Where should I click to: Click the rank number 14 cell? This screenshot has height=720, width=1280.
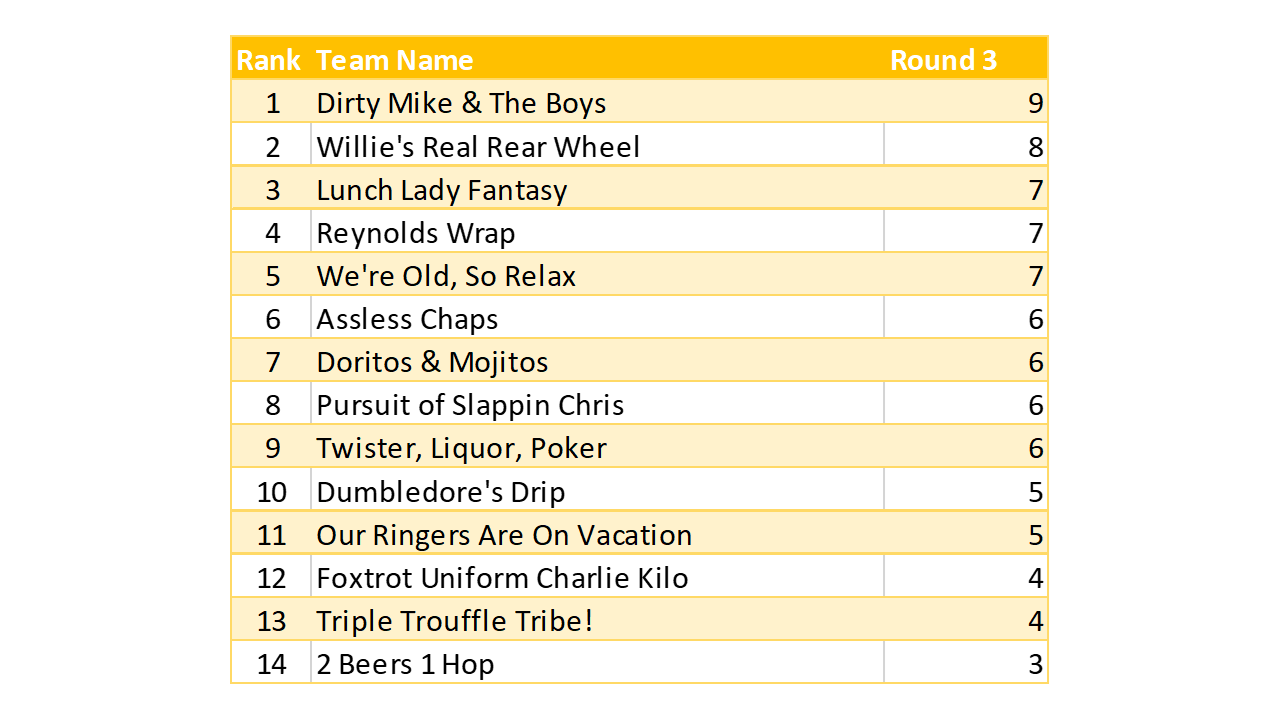click(271, 664)
